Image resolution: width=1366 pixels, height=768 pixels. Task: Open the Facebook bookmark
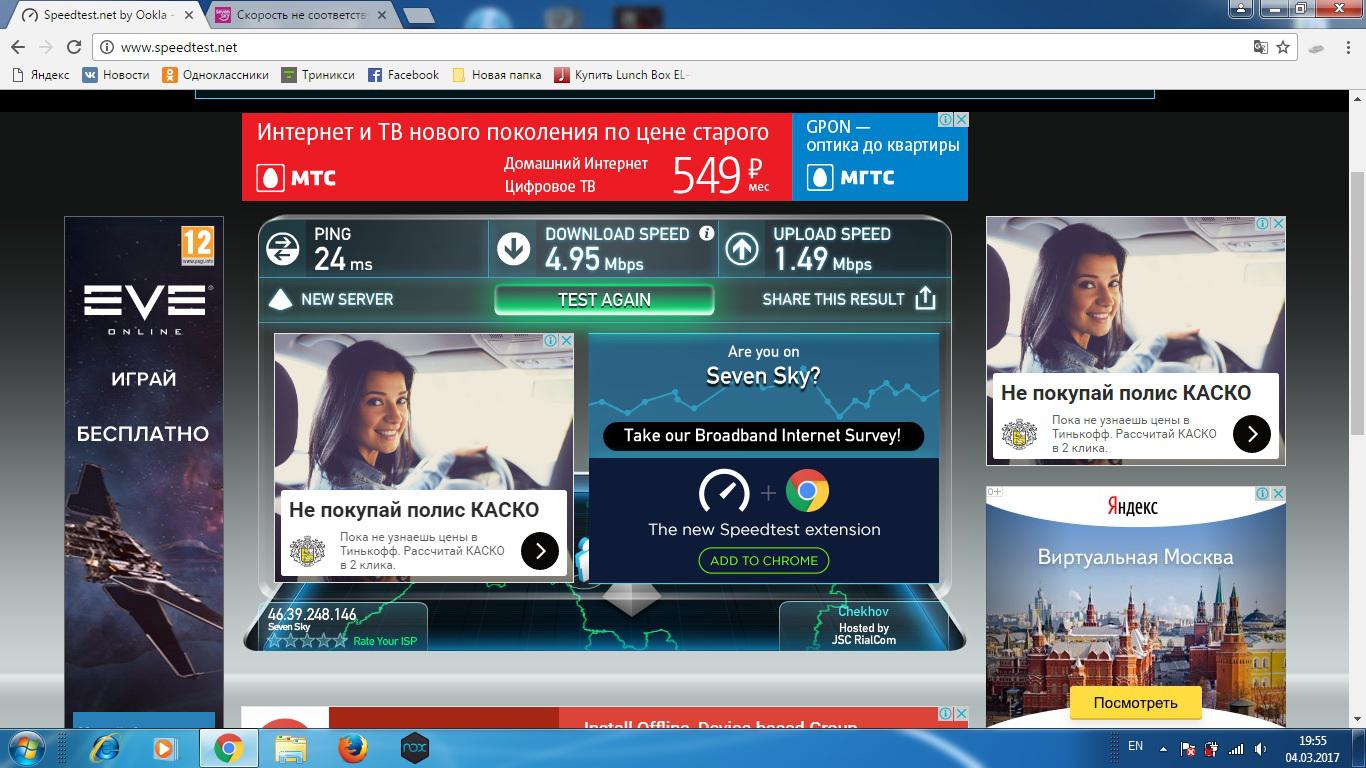(x=404, y=75)
